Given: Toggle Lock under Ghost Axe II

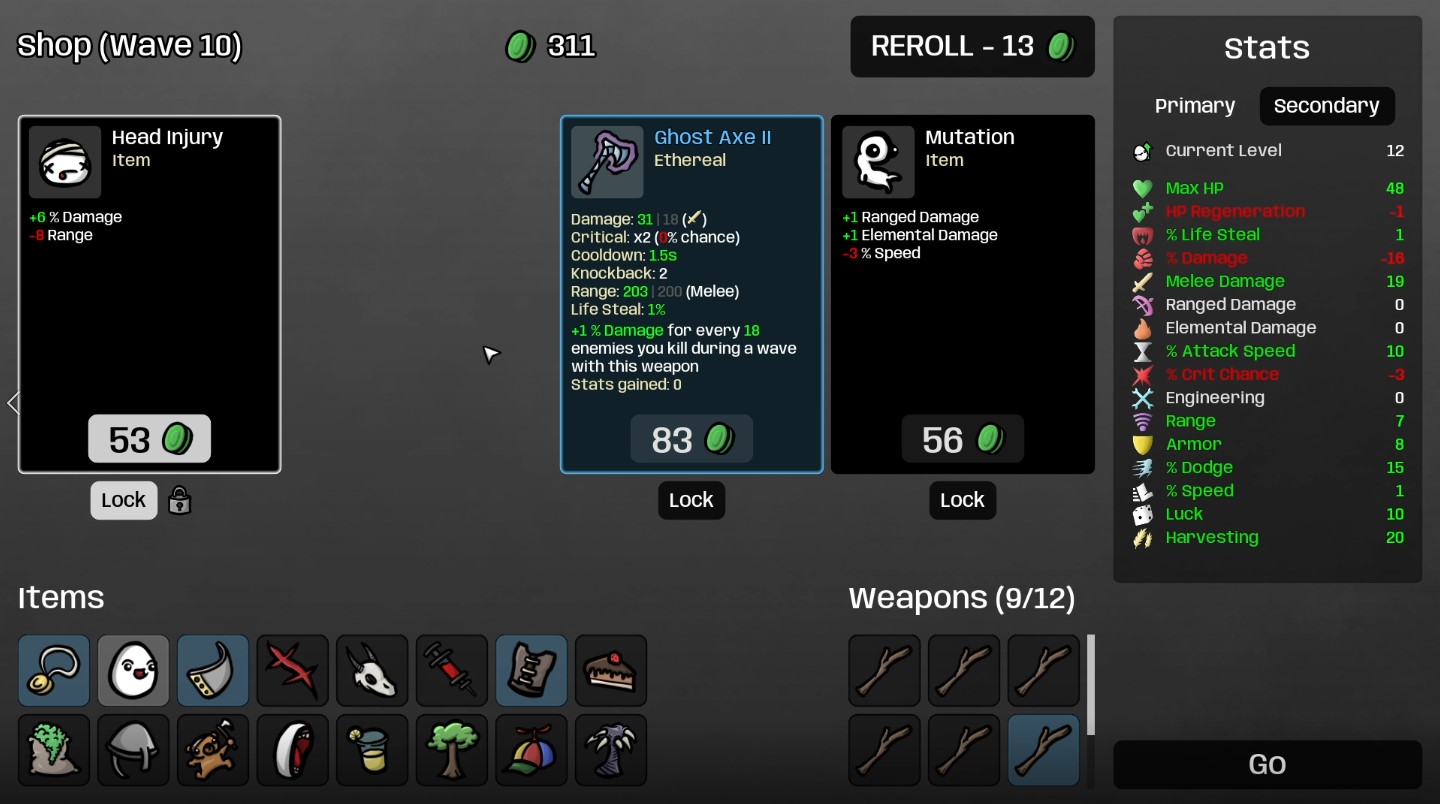Looking at the screenshot, I should point(691,500).
